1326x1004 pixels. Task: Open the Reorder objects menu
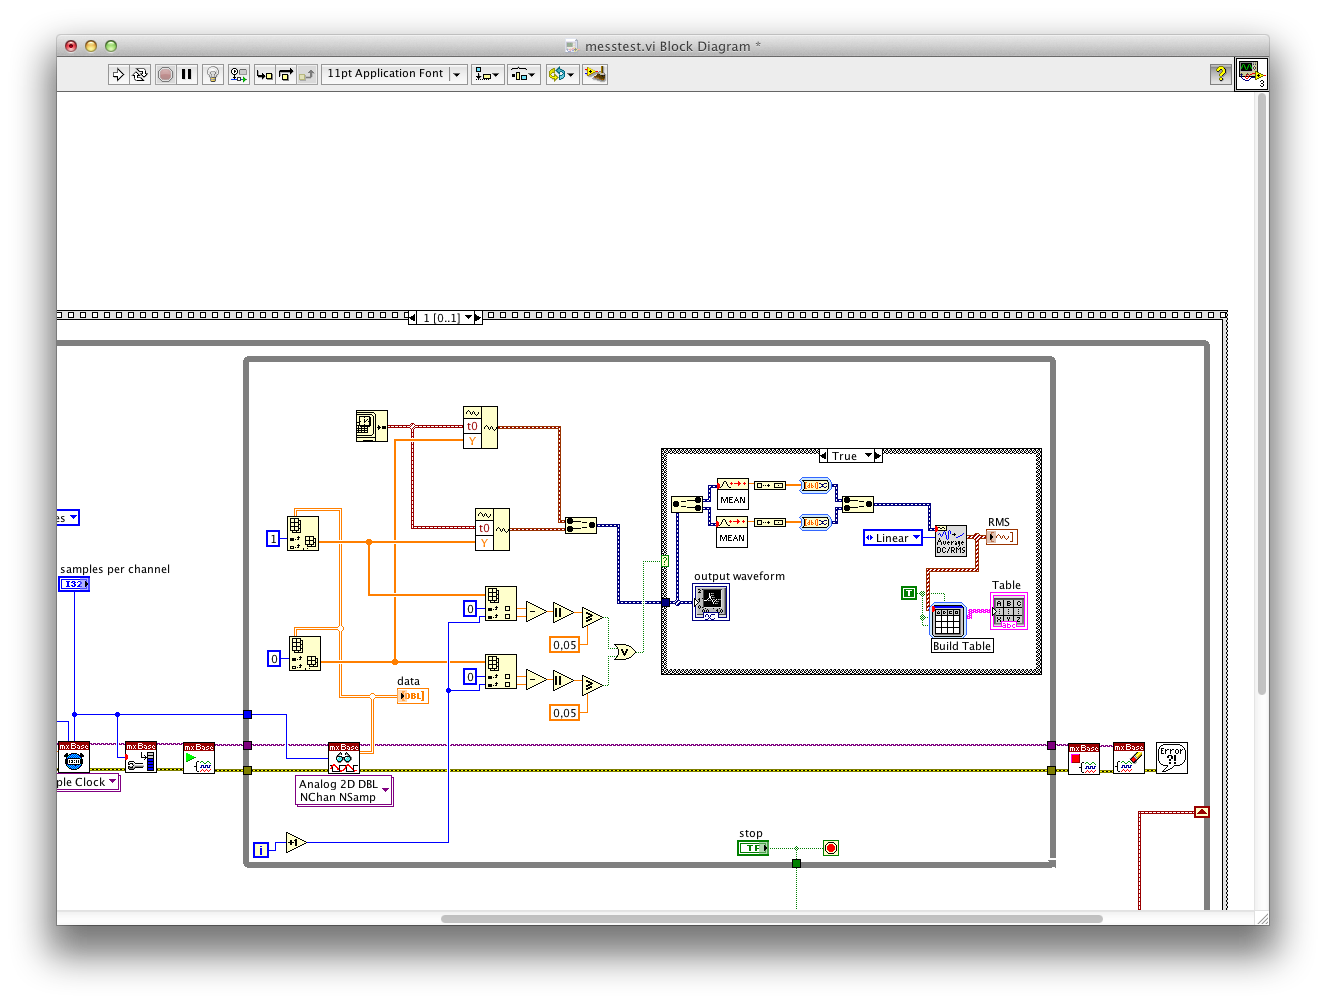[x=562, y=74]
